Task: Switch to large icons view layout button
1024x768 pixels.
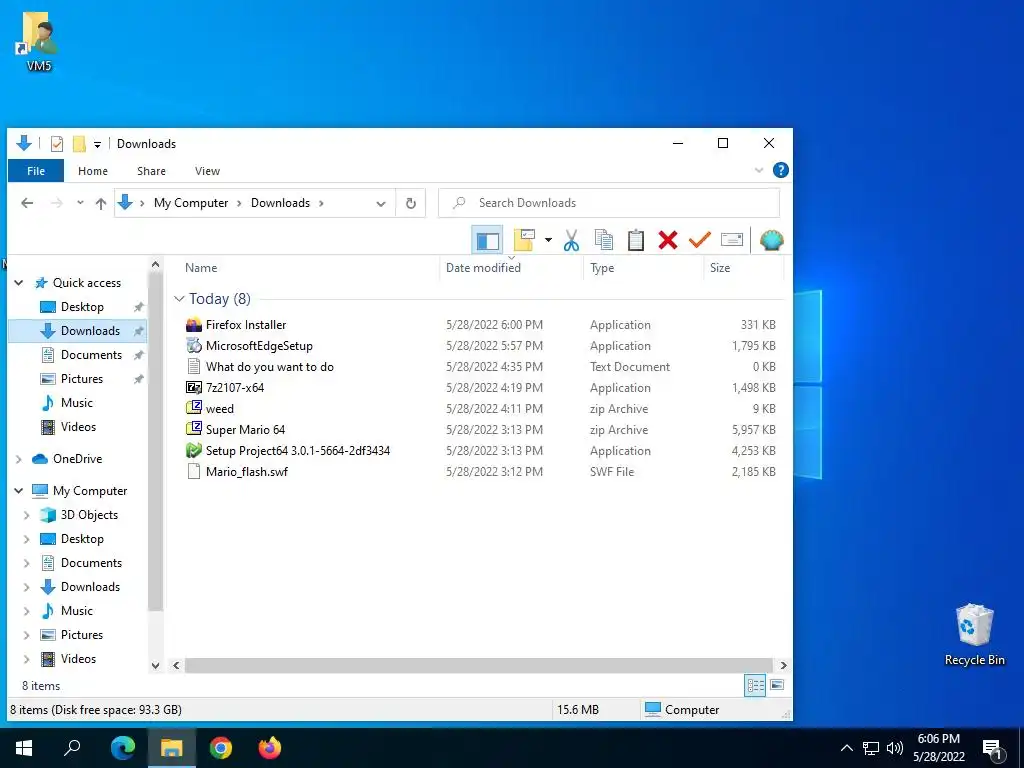Action: click(x=777, y=685)
